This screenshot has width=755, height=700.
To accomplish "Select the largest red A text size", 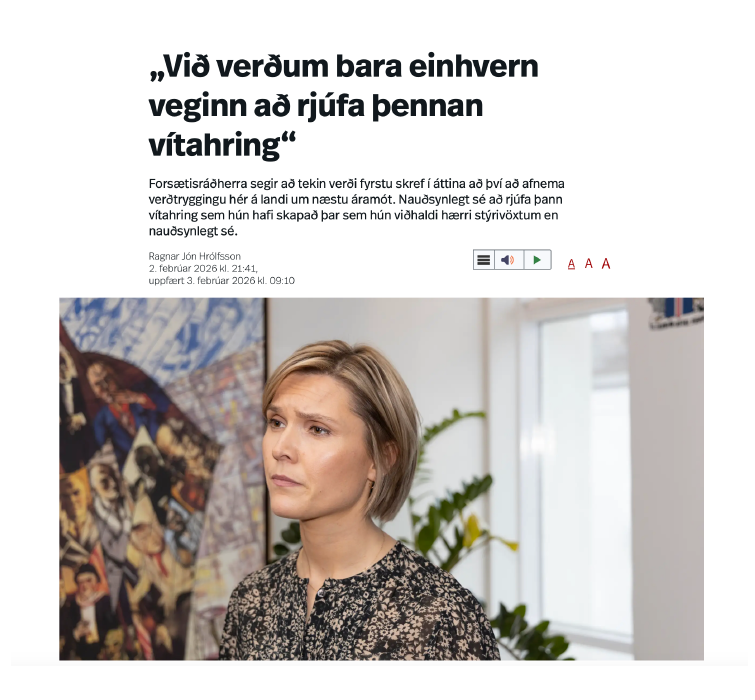I will click(x=606, y=263).
